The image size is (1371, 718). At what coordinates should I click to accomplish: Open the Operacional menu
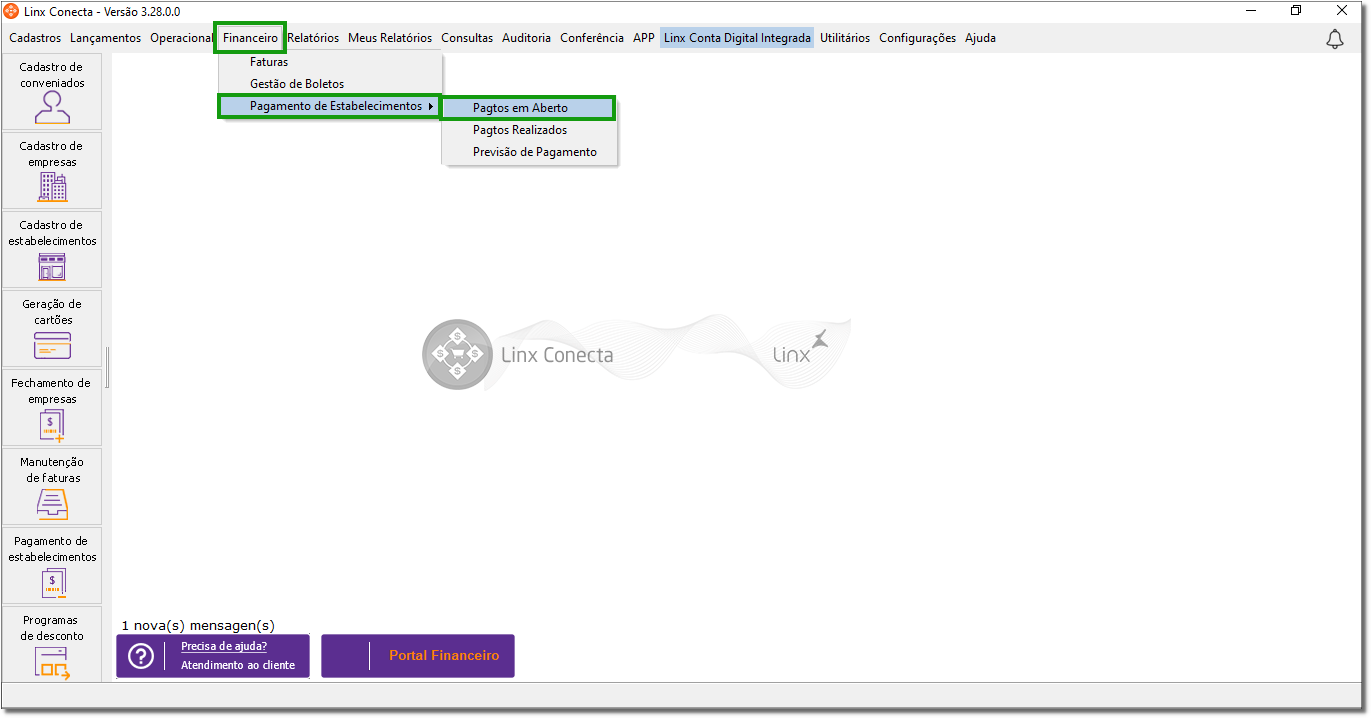pyautogui.click(x=182, y=38)
